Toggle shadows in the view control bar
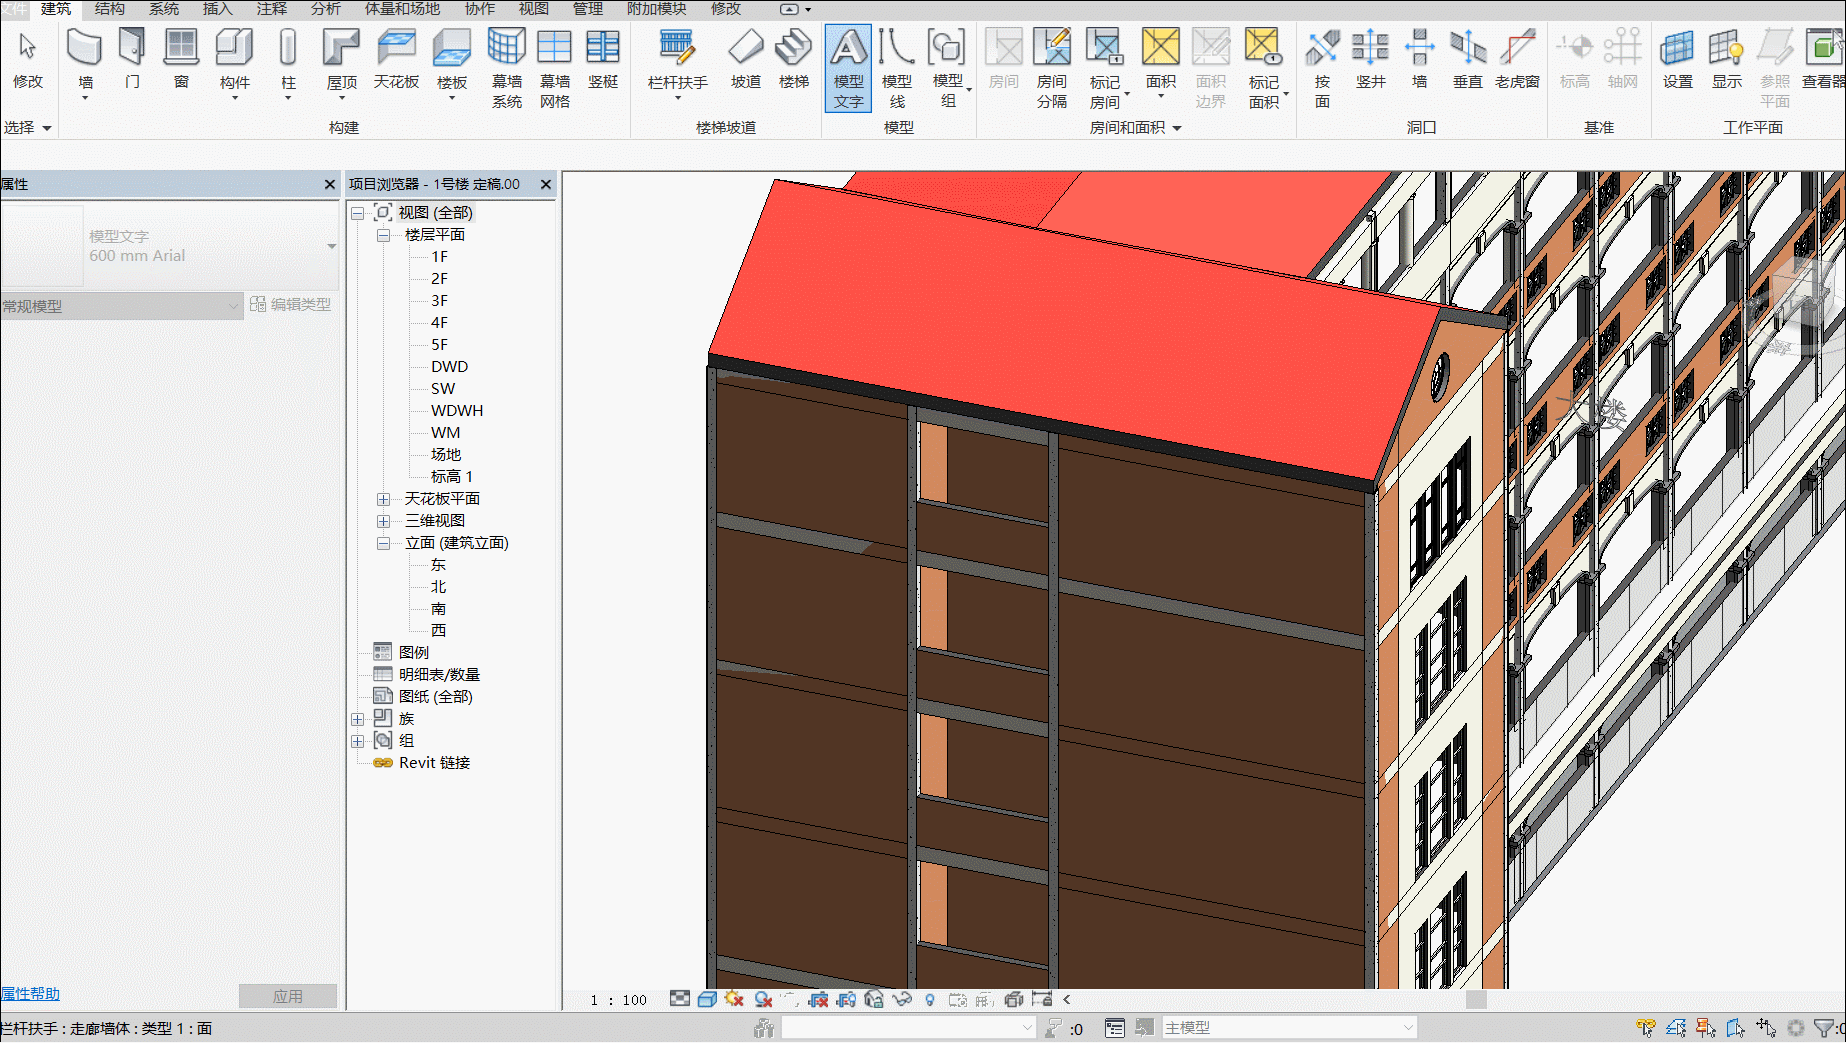1846x1043 pixels. coord(763,999)
